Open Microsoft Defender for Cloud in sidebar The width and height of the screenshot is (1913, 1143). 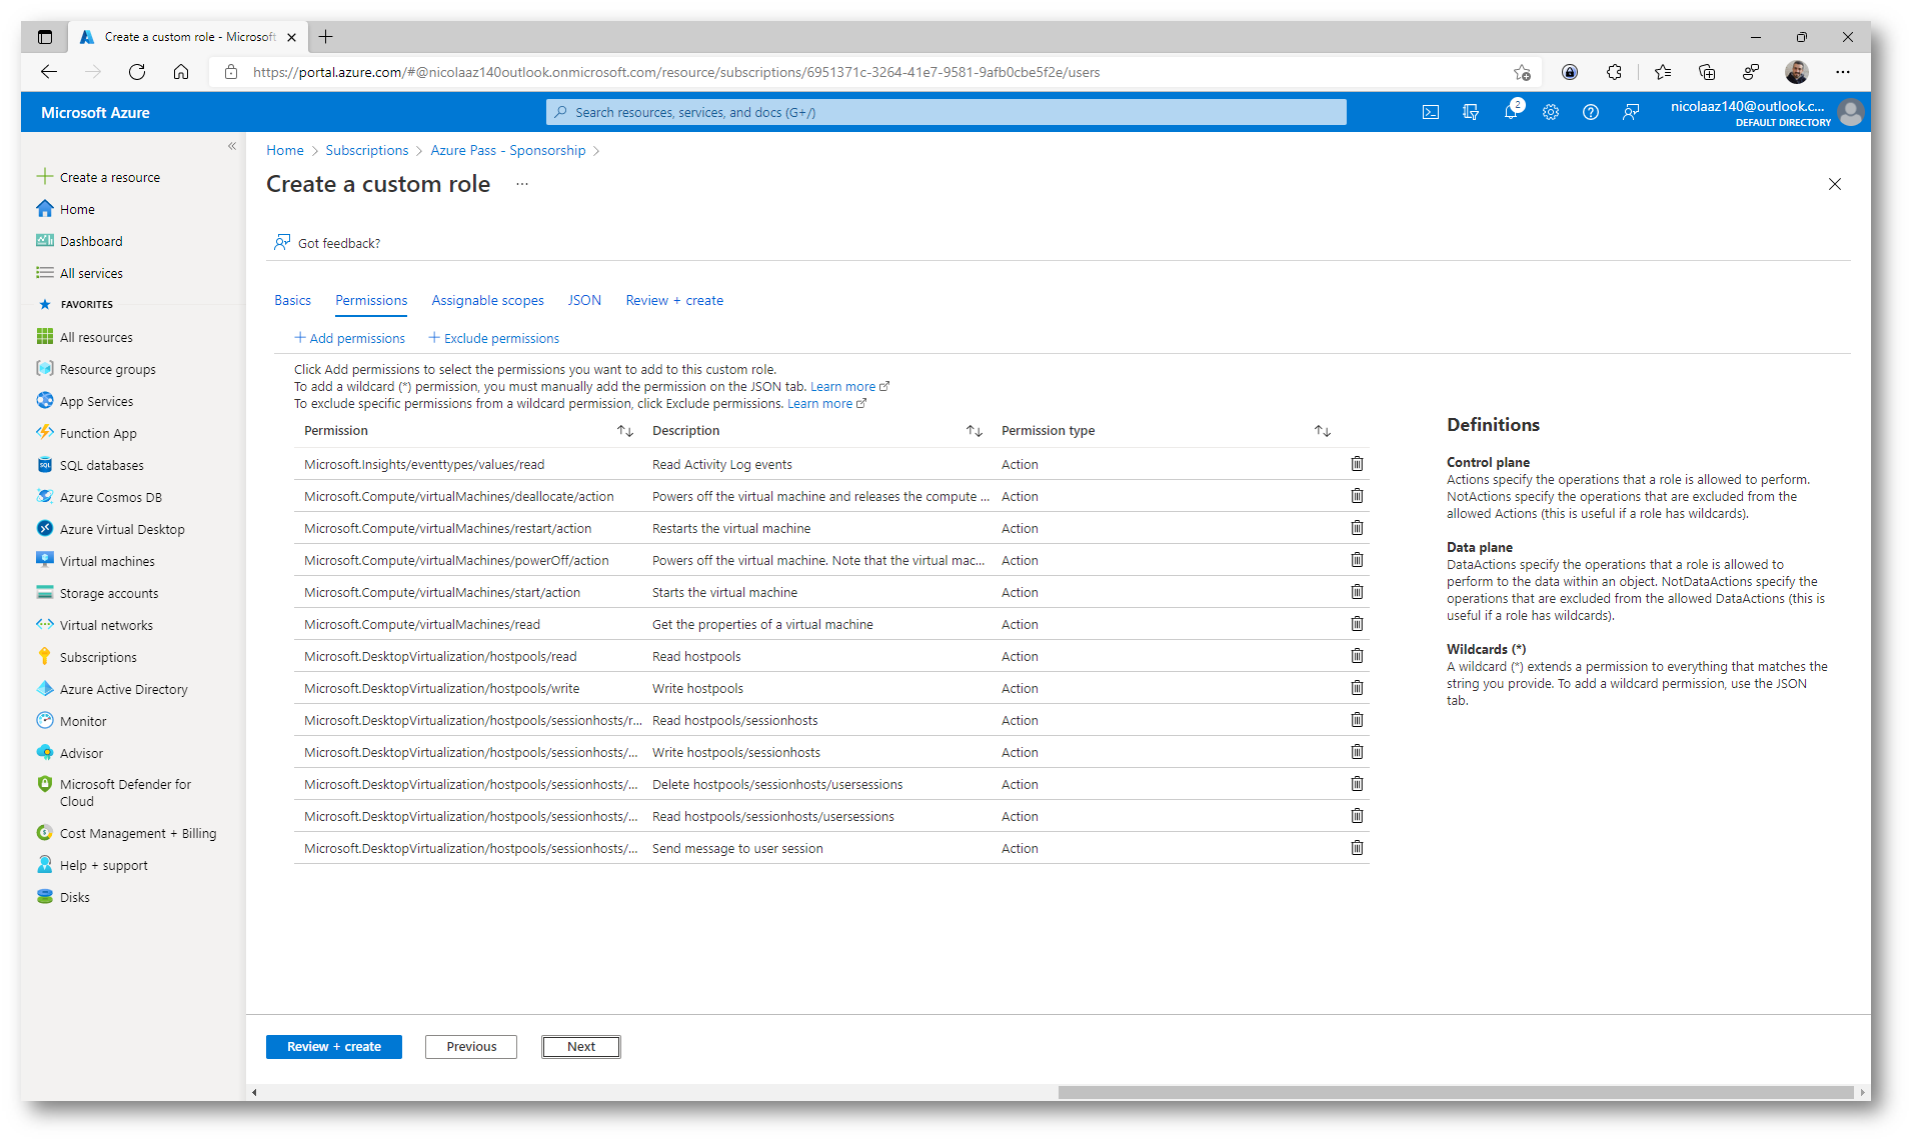[x=125, y=792]
